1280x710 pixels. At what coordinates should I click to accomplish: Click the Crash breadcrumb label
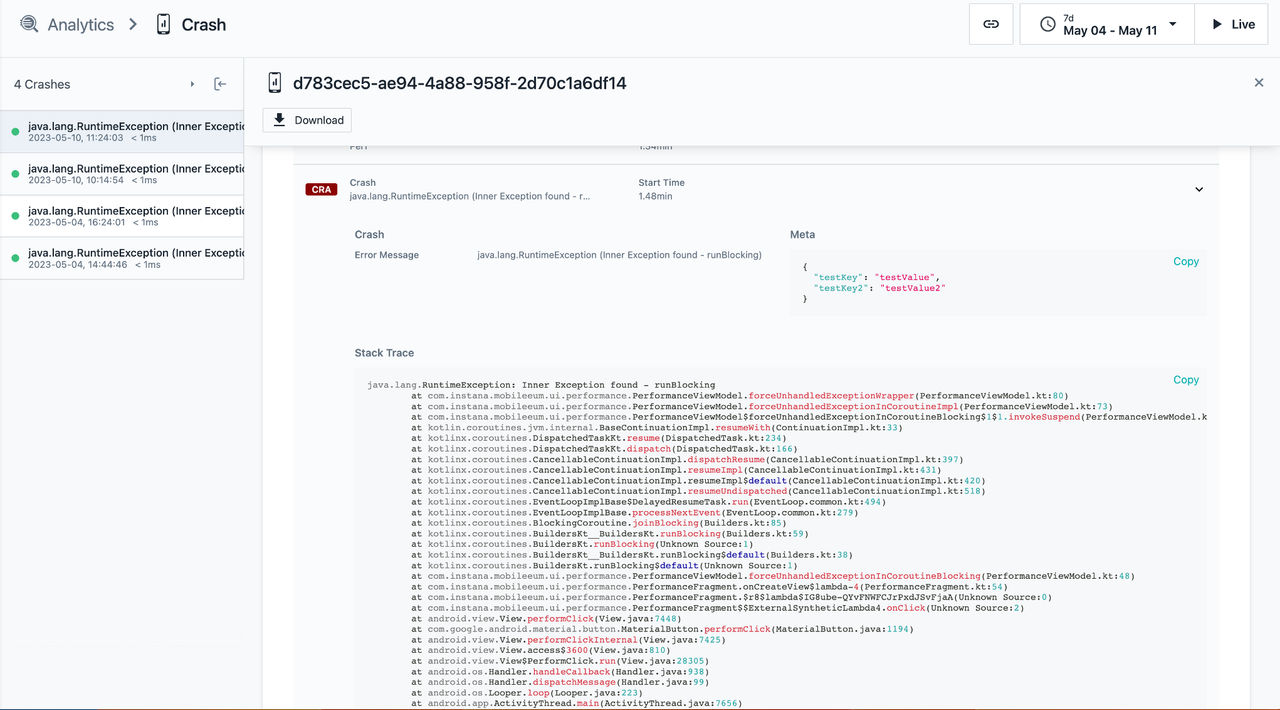point(204,25)
